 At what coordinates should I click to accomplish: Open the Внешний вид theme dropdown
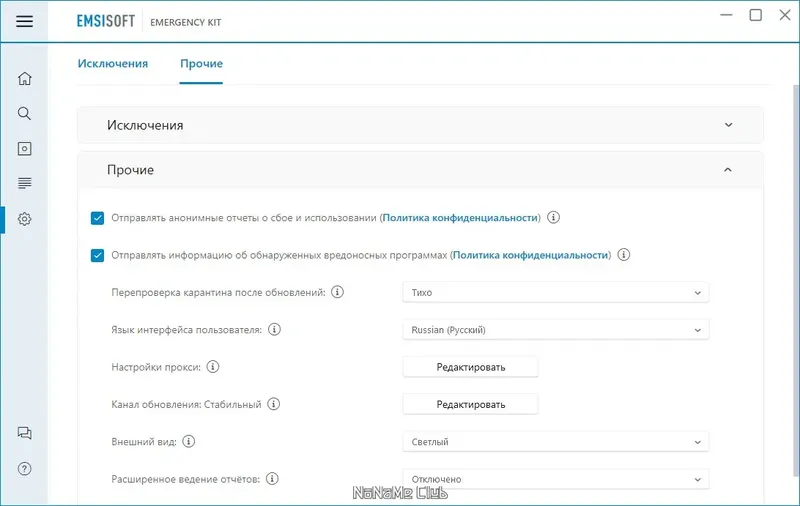click(x=555, y=441)
